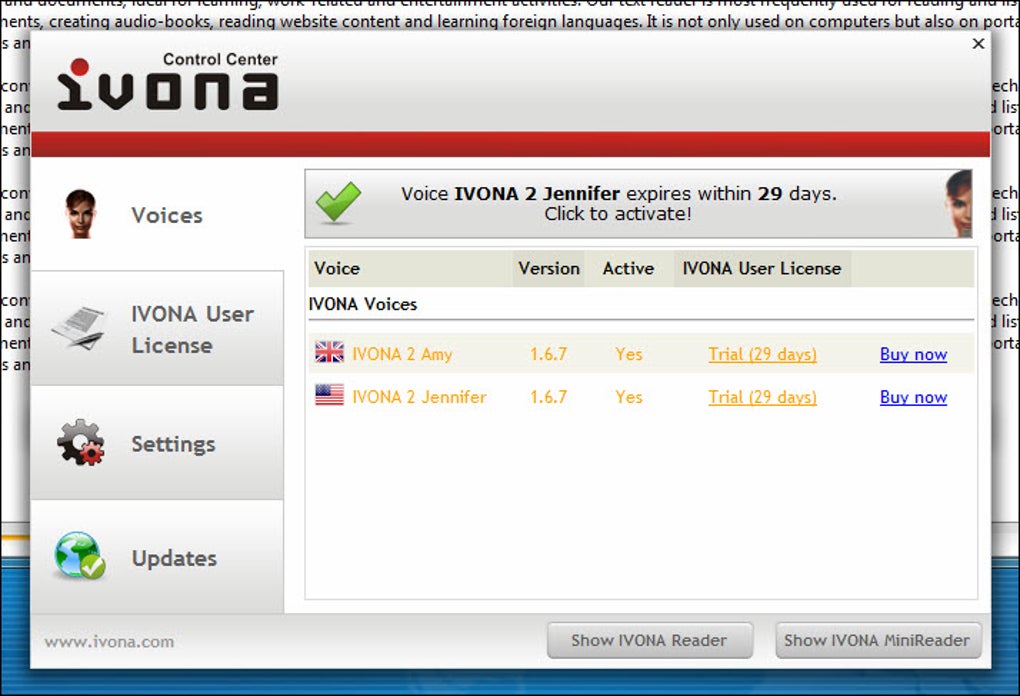Viewport: 1020px width, 696px height.
Task: Select the IVONA 2 Jennifer voice name
Action: (419, 397)
